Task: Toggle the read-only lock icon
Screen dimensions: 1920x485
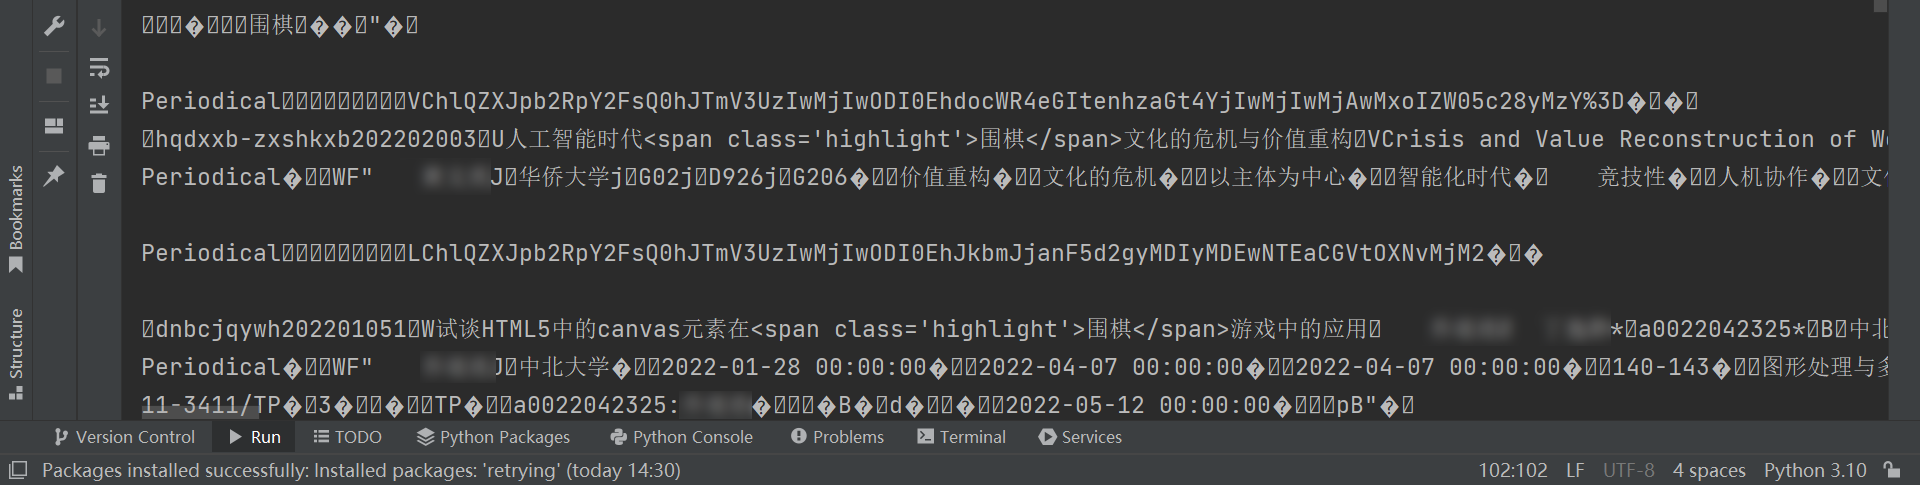Action: [1891, 470]
